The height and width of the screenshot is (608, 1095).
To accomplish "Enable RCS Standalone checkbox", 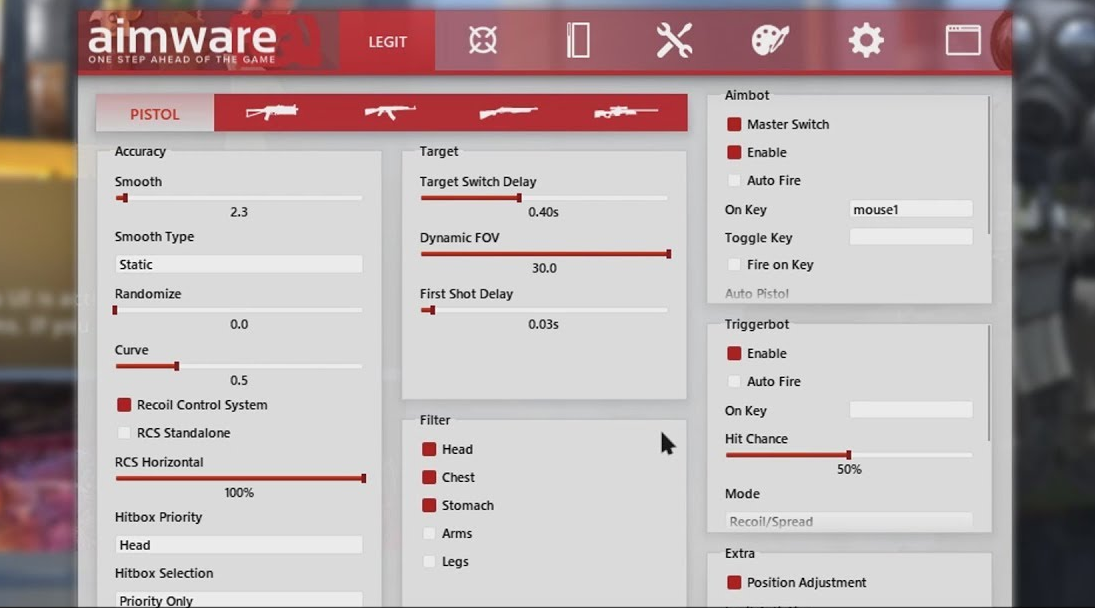I will point(124,433).
